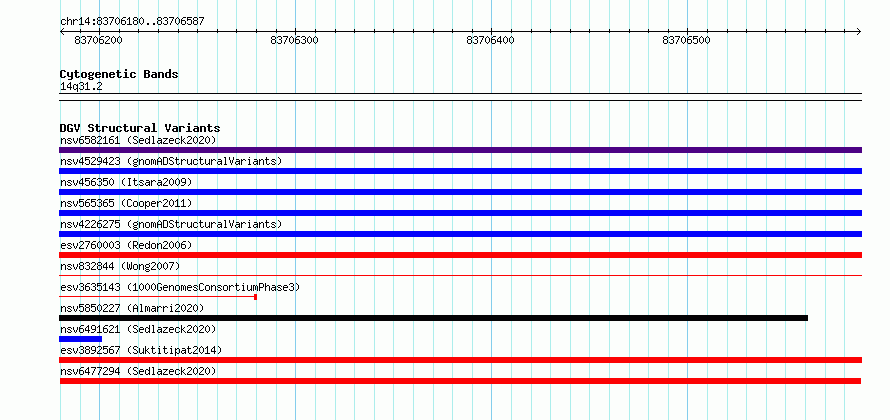Open variant nsv4529423 (gnomADStructuralVariants) label
This screenshot has width=890, height=420.
point(171,161)
